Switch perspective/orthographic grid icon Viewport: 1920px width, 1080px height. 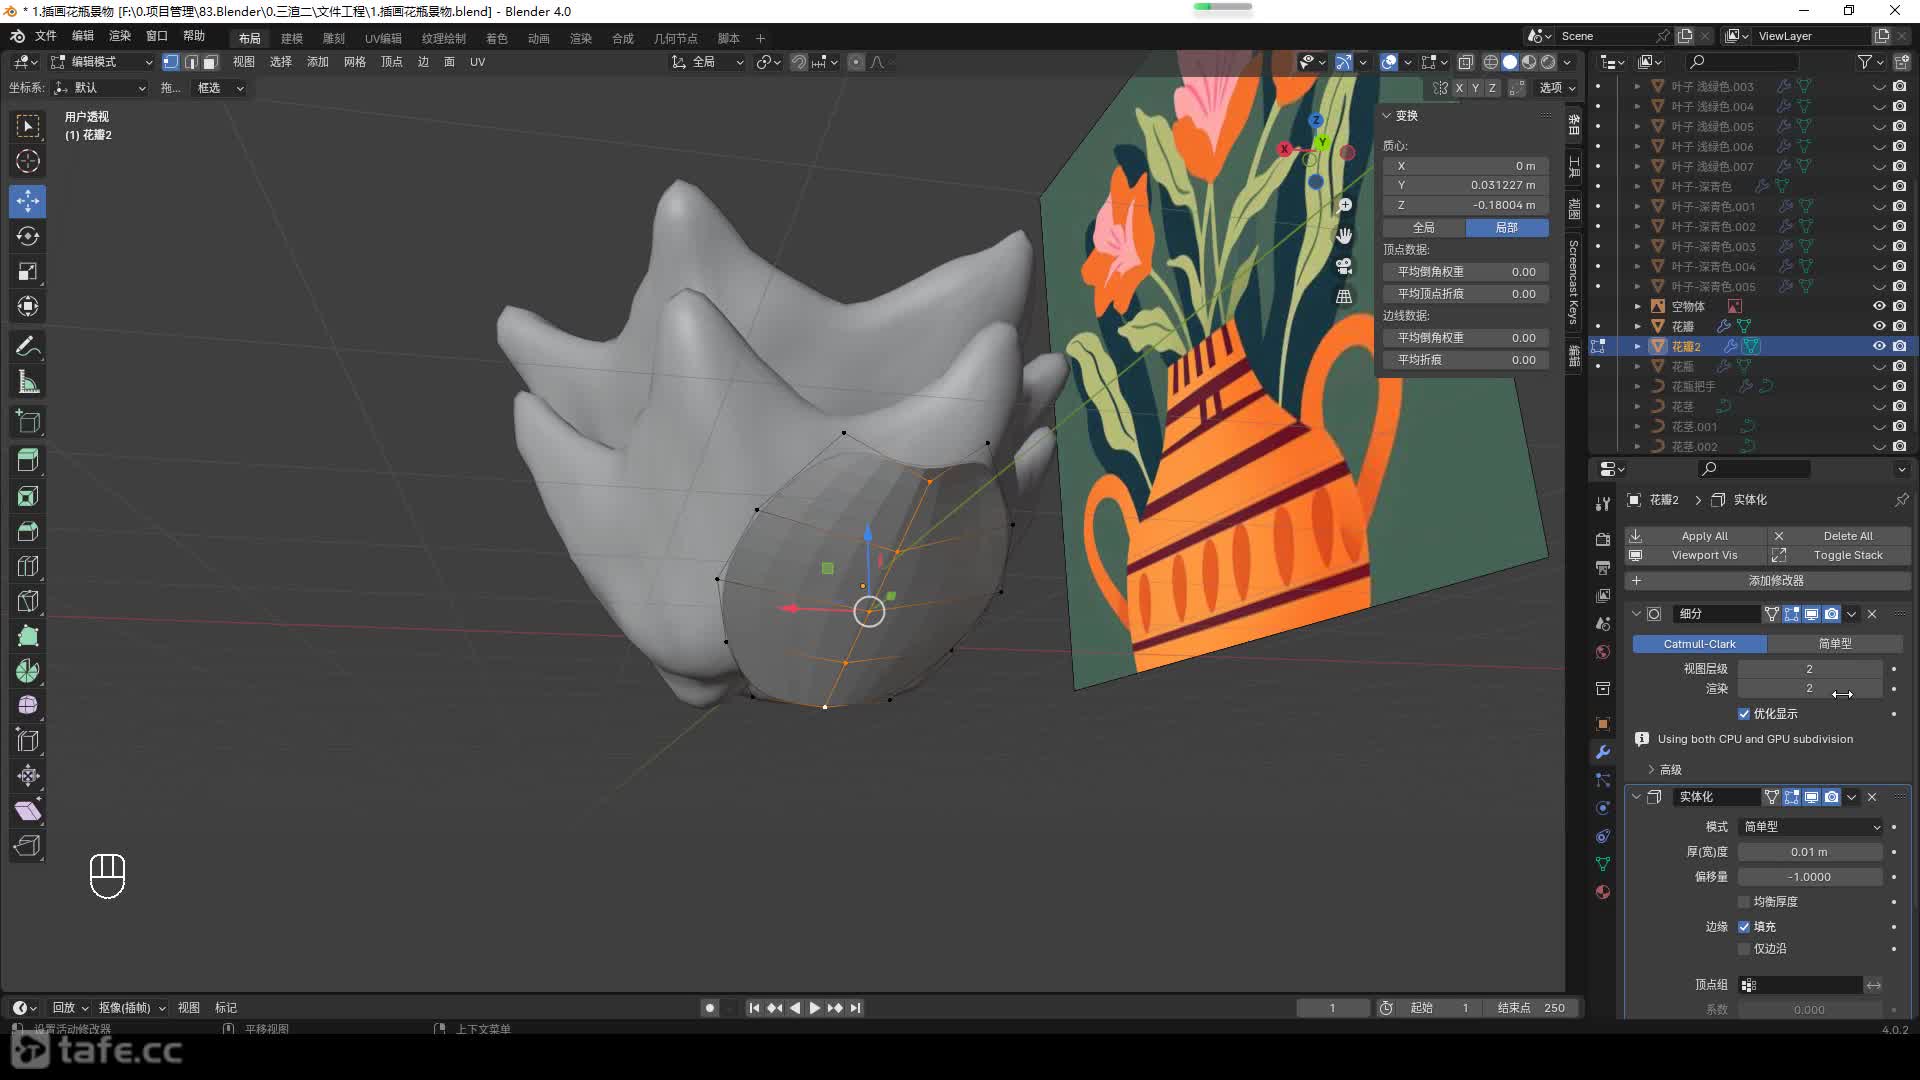[x=1345, y=296]
